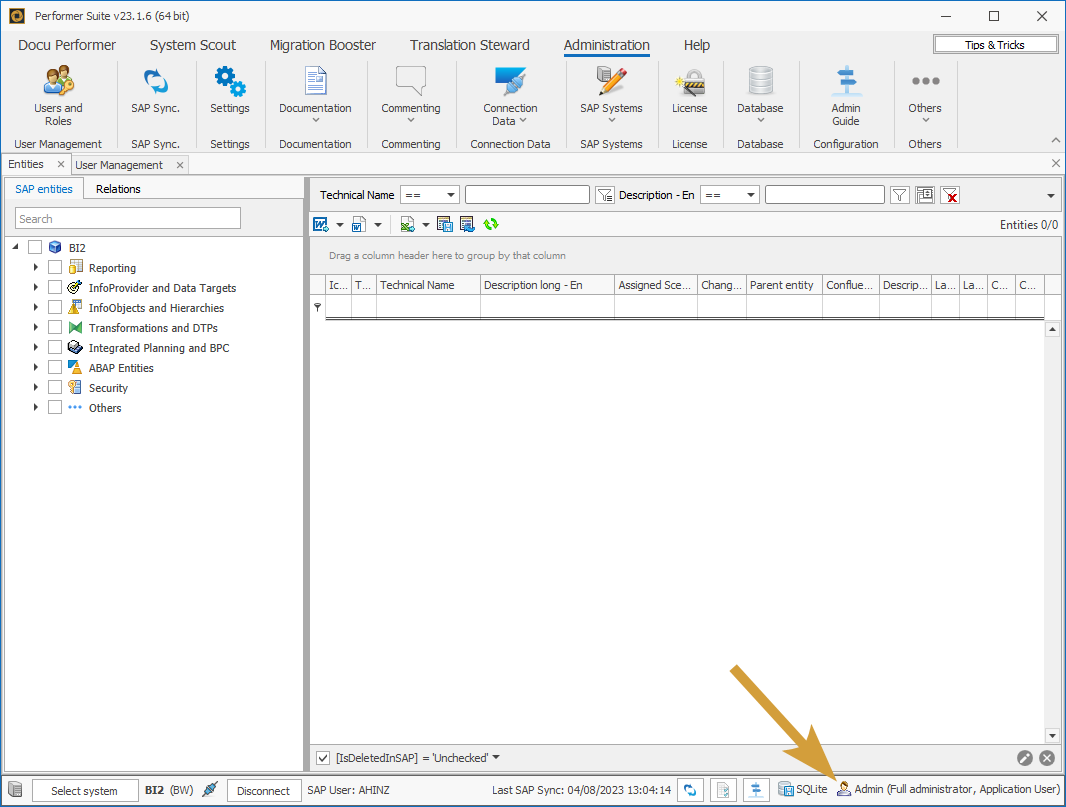Switch to the Relations tab
The width and height of the screenshot is (1066, 807).
click(118, 189)
